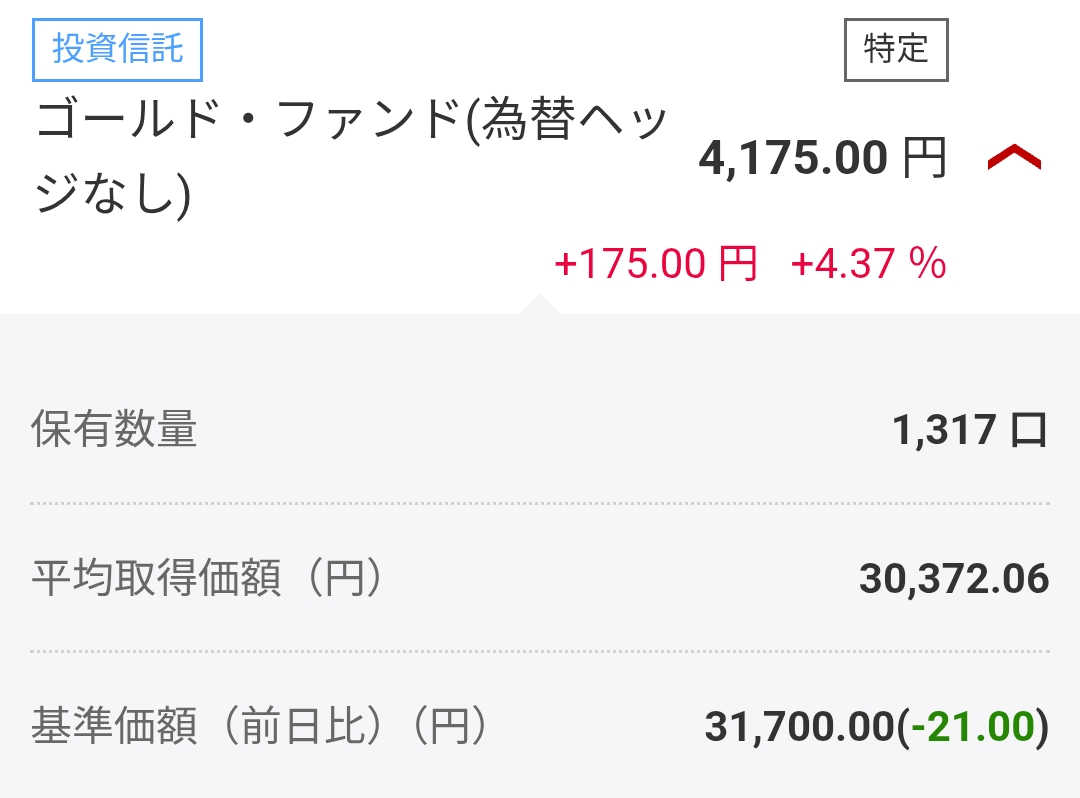1080x798 pixels.
Task: Select the 4,175.00 円 valuation amount
Action: click(x=793, y=159)
